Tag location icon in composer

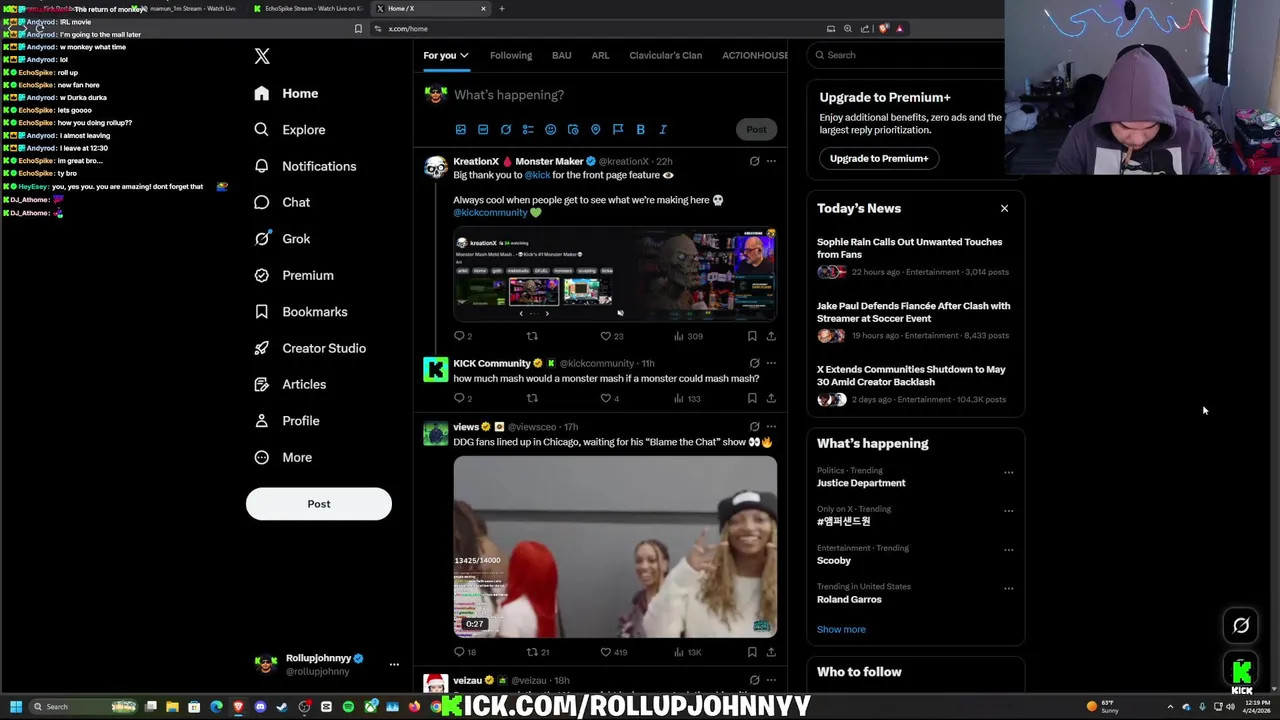pyautogui.click(x=595, y=129)
